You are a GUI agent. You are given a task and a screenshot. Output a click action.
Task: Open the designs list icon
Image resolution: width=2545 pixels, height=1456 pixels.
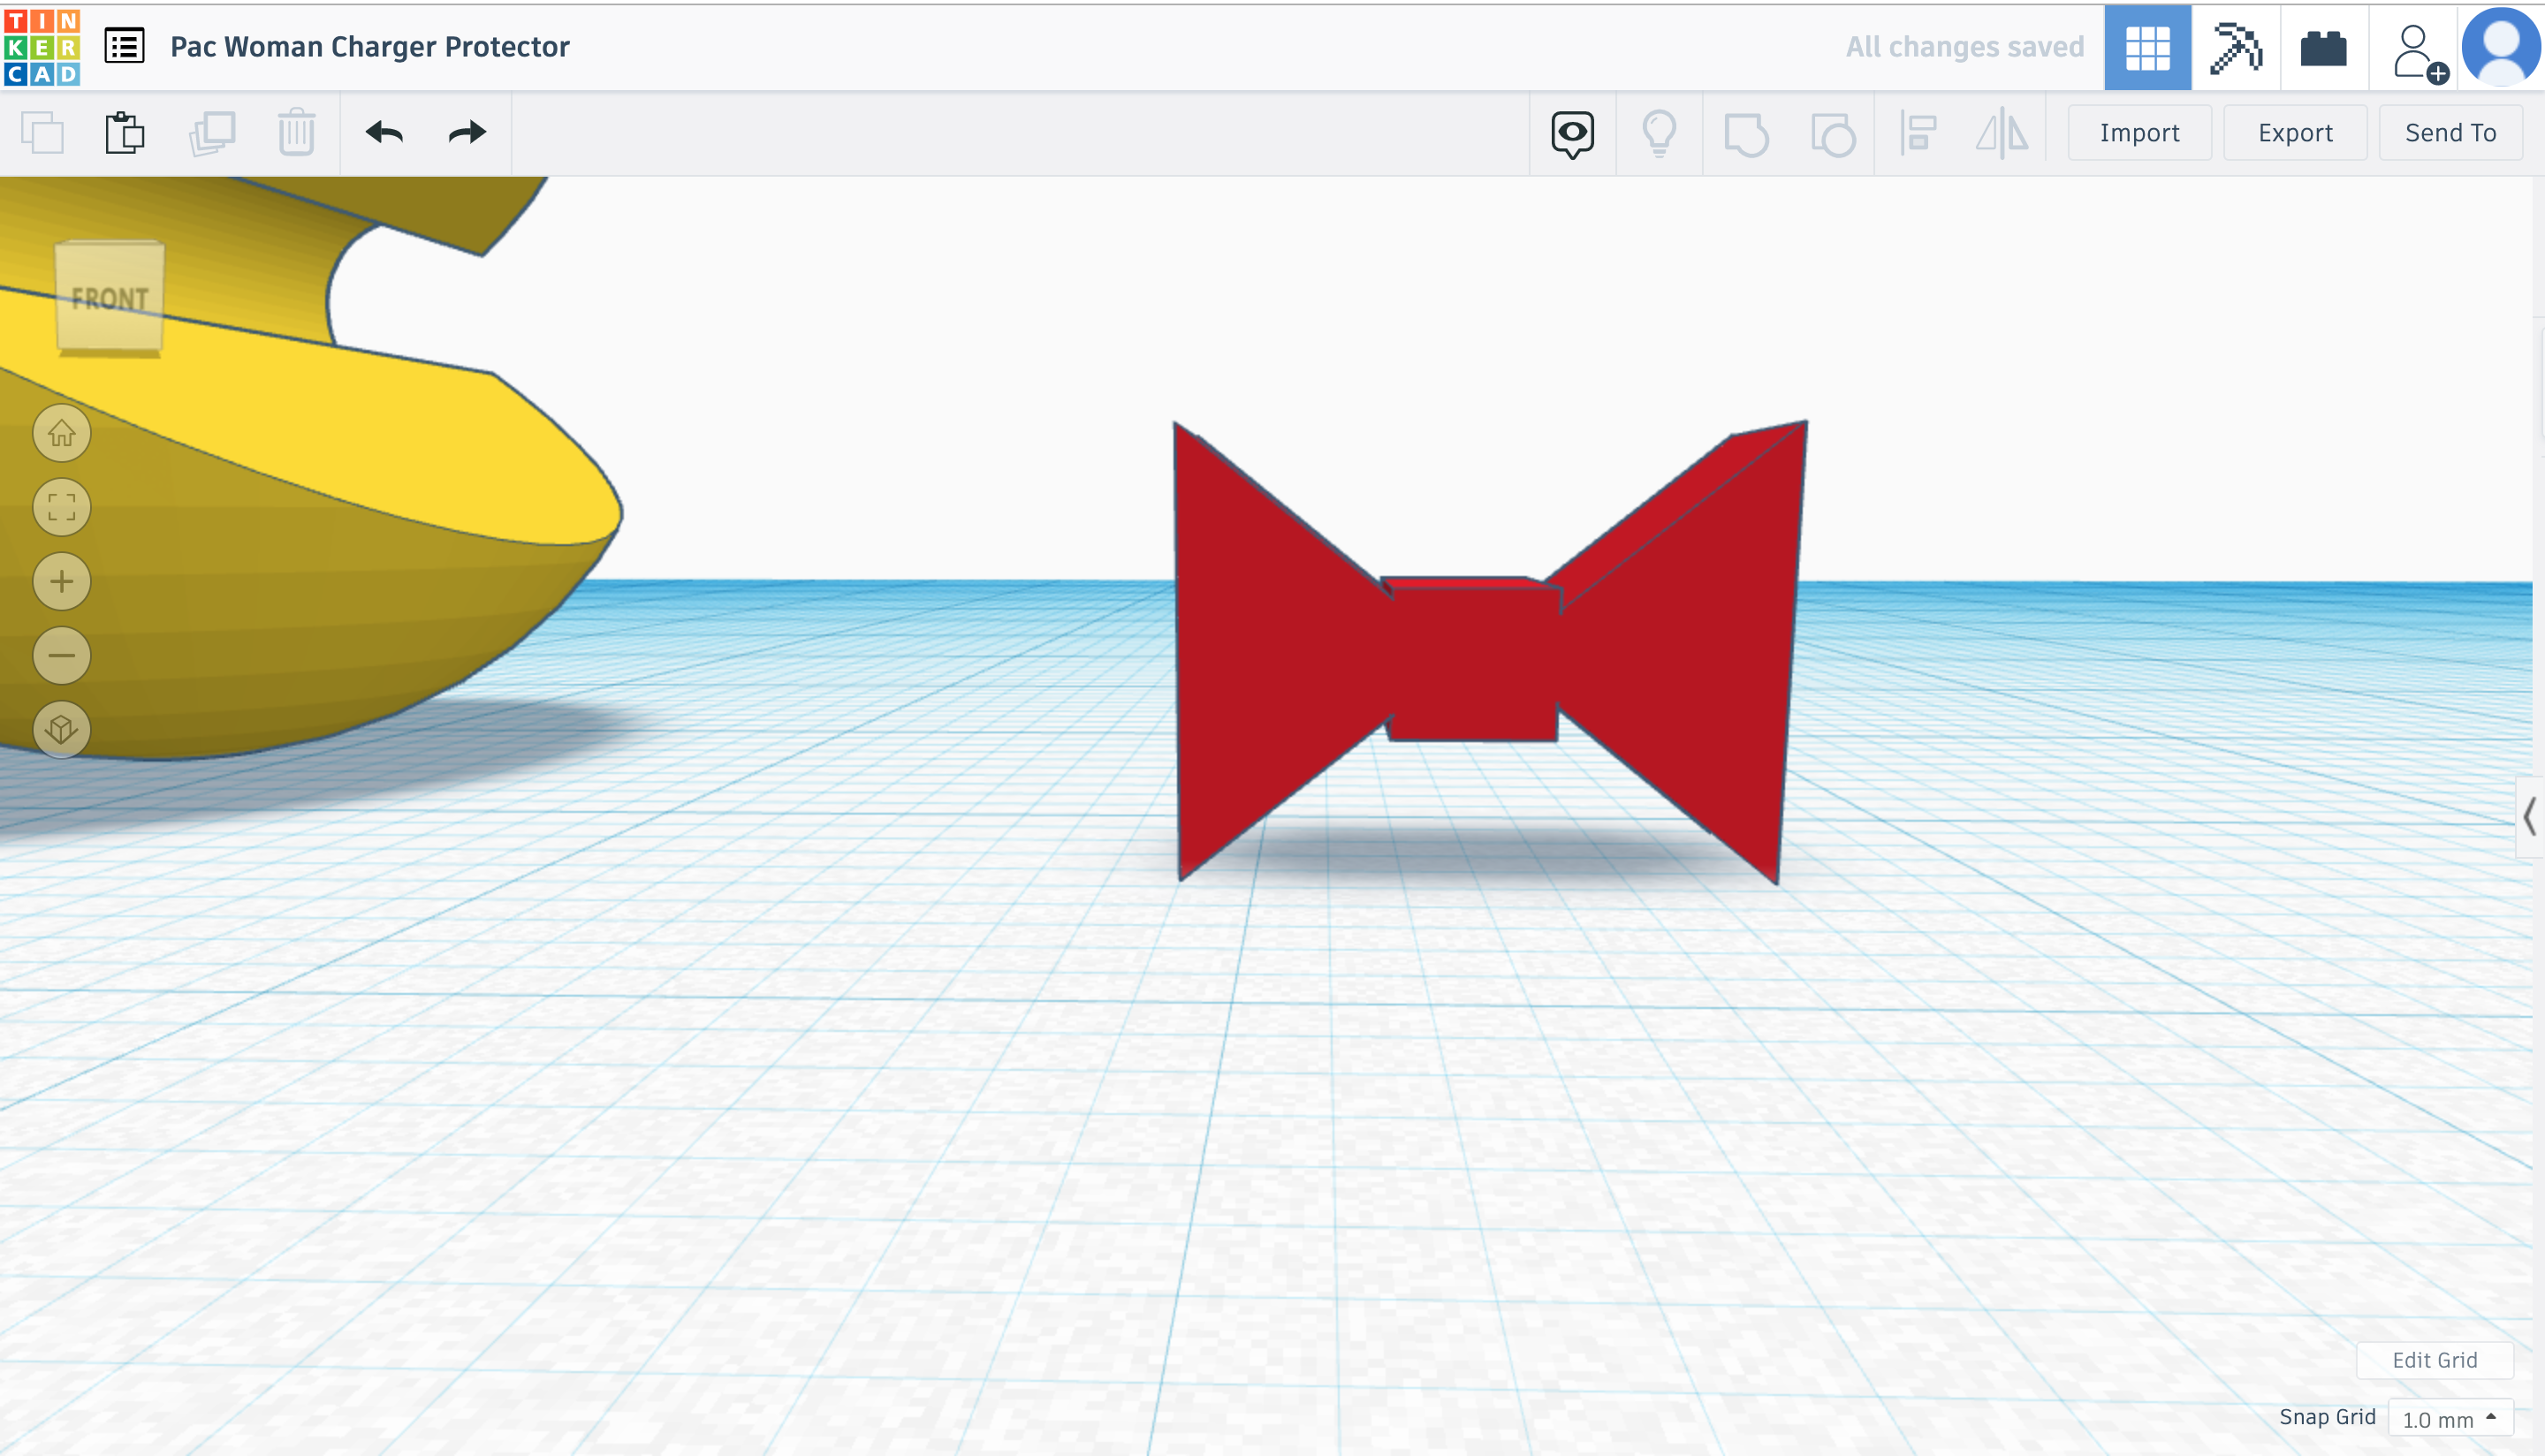point(125,47)
